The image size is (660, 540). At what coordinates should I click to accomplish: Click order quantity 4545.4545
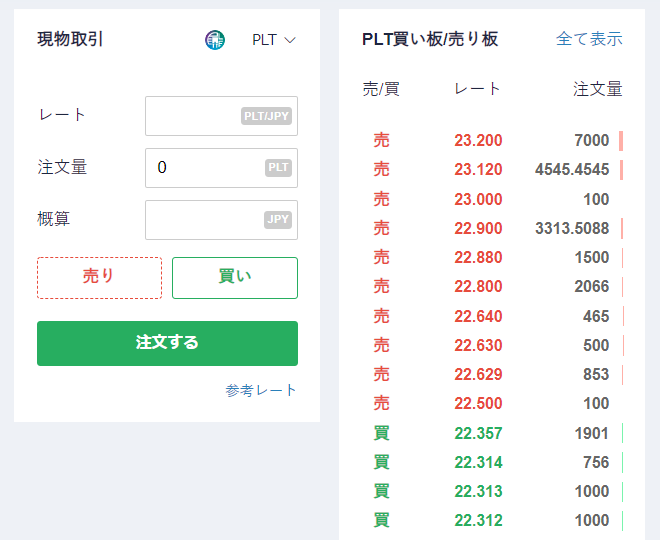(x=572, y=170)
